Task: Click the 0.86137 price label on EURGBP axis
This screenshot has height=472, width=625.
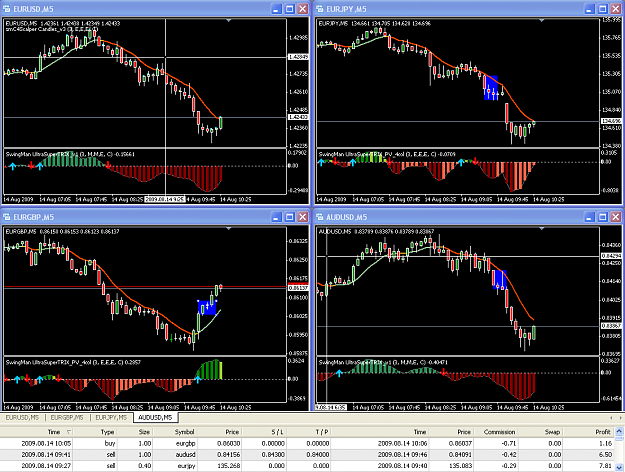Action: [298, 287]
